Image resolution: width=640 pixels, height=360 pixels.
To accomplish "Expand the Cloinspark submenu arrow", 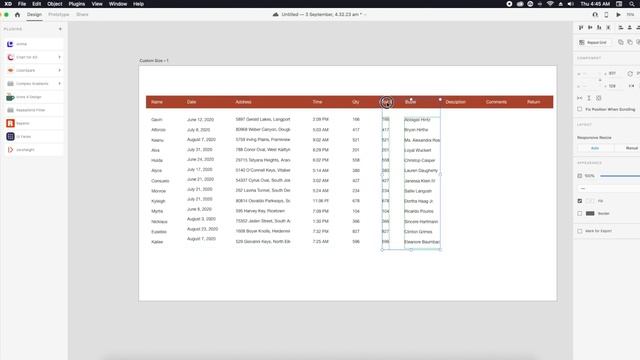I will [x=60, y=70].
